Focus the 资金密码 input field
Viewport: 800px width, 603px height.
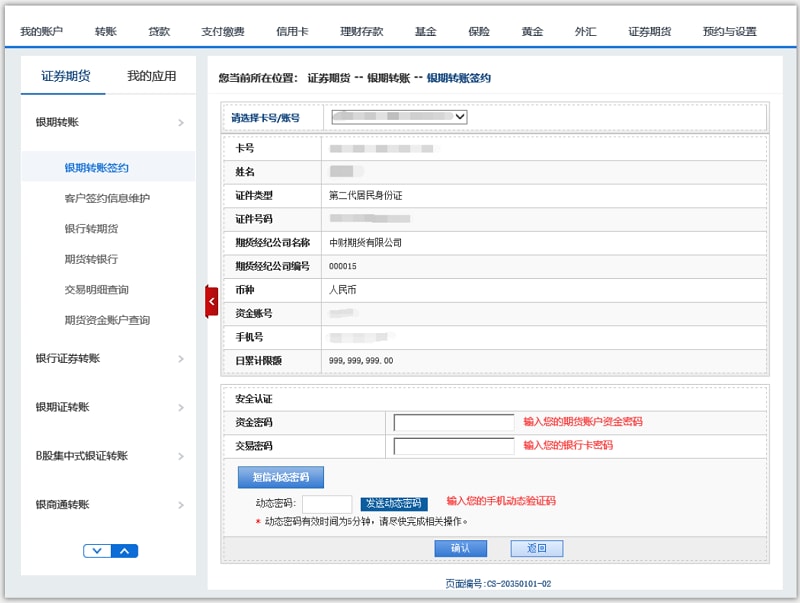pyautogui.click(x=454, y=422)
